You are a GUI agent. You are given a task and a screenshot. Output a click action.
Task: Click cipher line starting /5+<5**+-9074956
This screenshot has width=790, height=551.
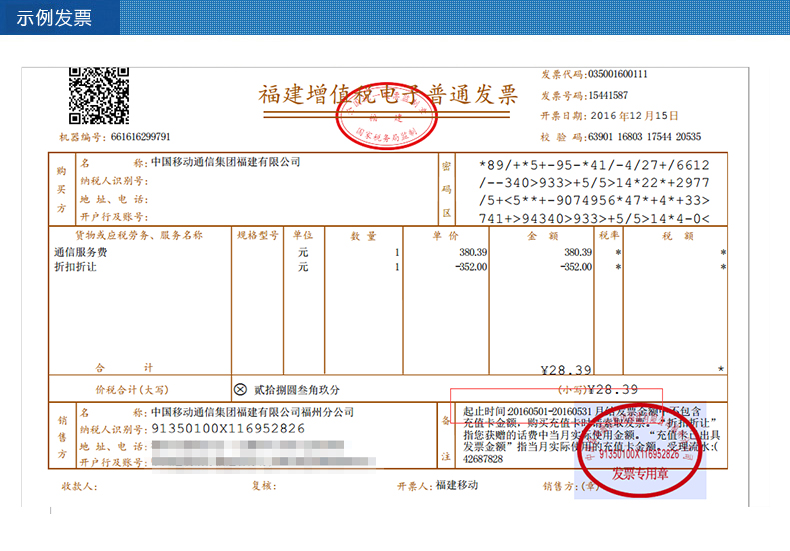[594, 200]
